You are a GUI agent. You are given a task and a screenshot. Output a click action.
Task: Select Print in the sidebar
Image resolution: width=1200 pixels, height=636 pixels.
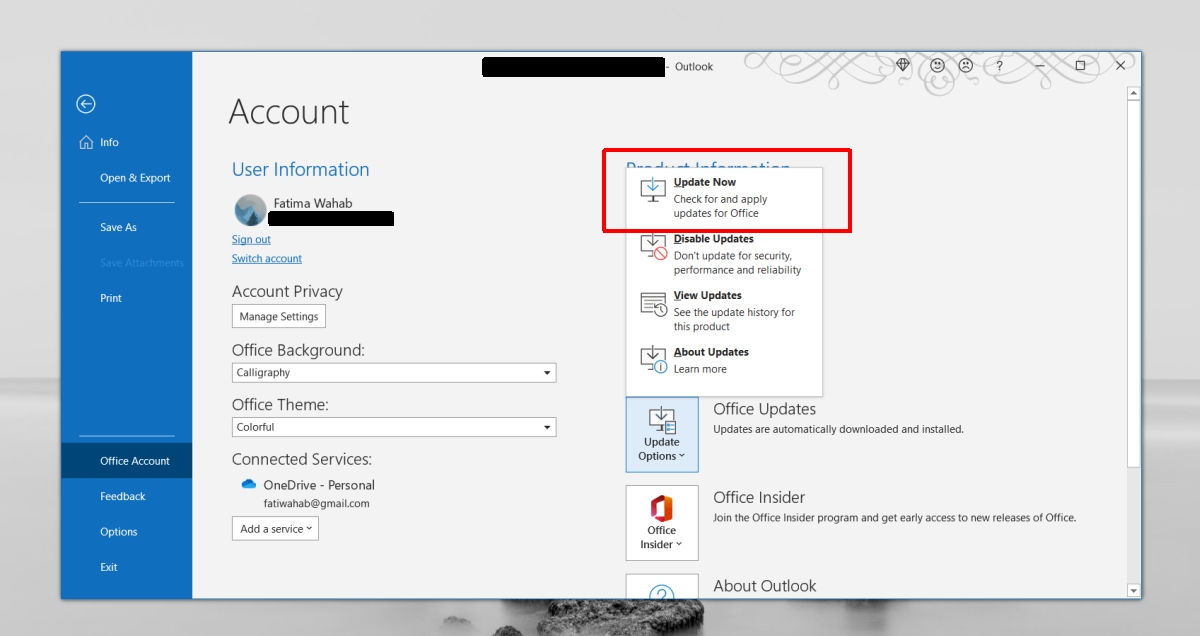126,298
